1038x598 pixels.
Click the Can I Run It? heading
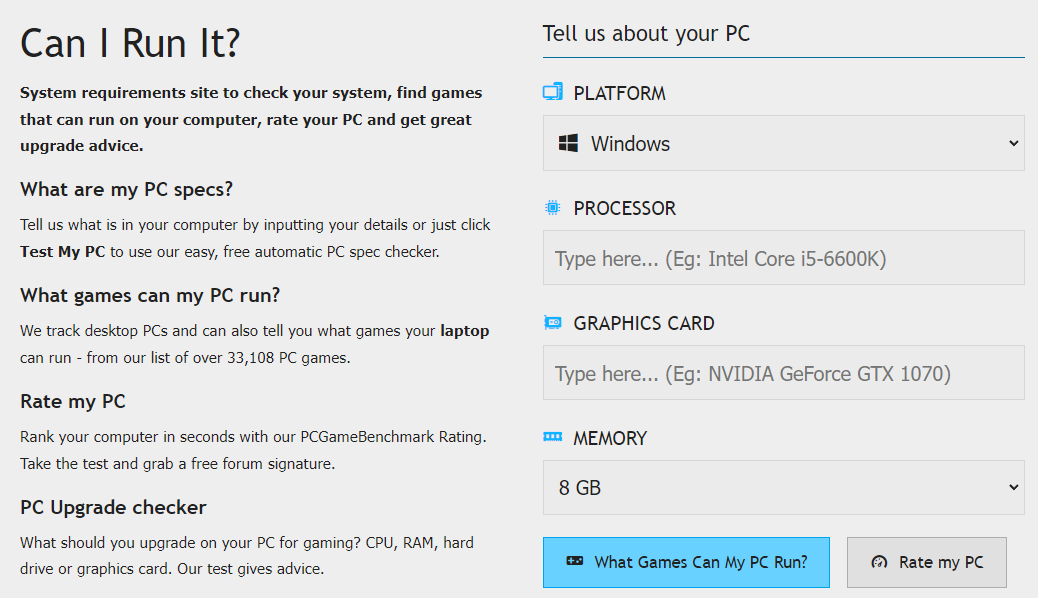(x=130, y=43)
